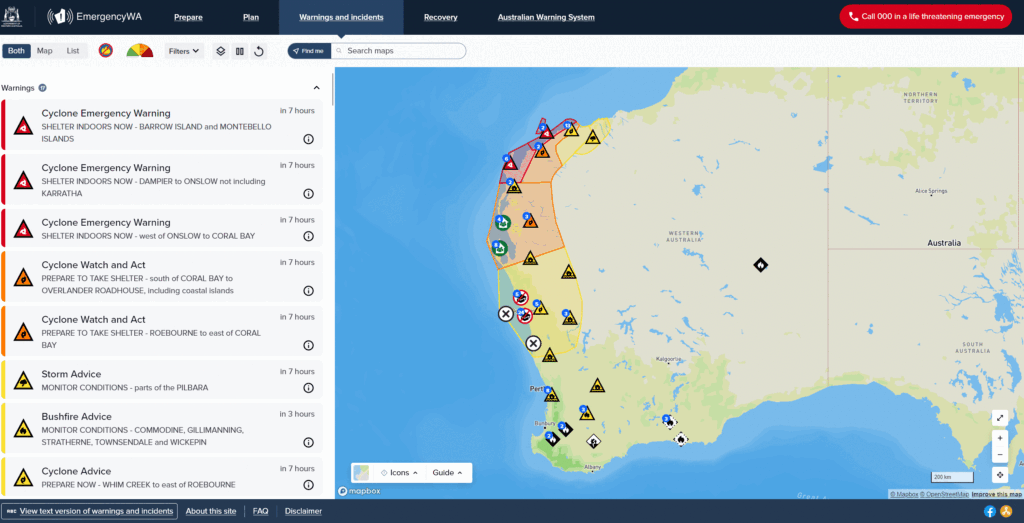
Task: Toggle the split columns view icon
Action: tap(240, 51)
